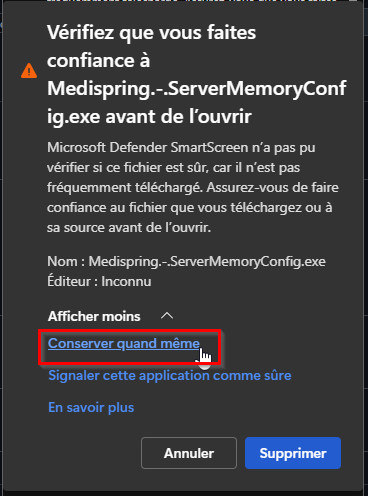Click 'ig.exe avant de l'ouvrir' heading line
This screenshot has width=368, height=496.
[149, 117]
